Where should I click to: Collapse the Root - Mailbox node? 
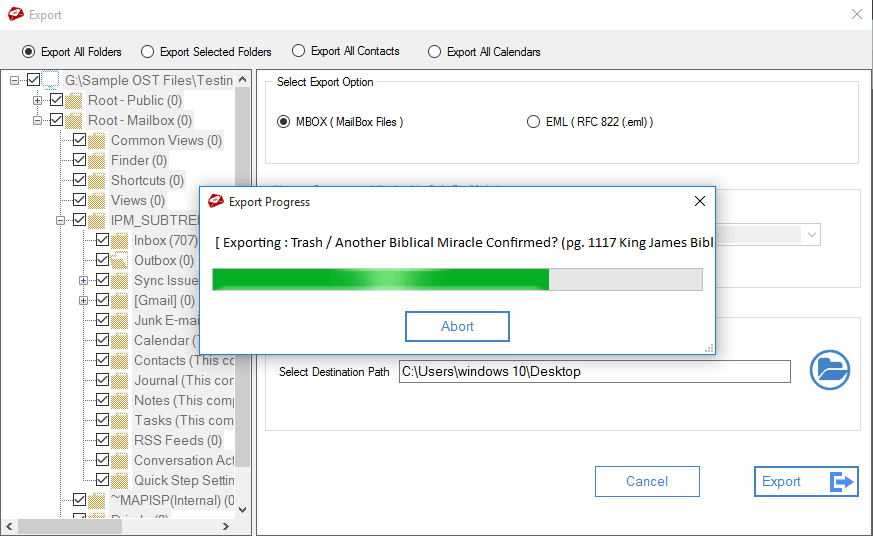click(37, 120)
